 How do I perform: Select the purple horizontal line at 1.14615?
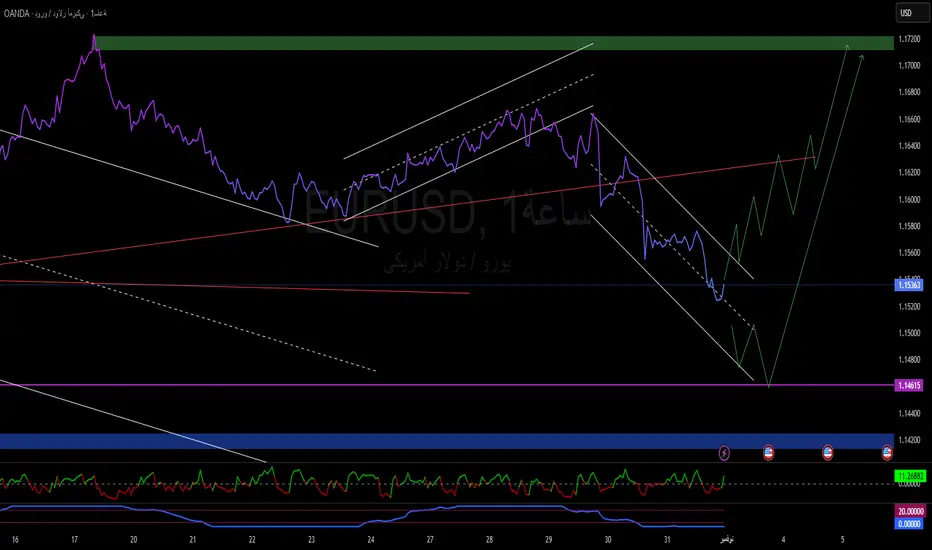446,385
